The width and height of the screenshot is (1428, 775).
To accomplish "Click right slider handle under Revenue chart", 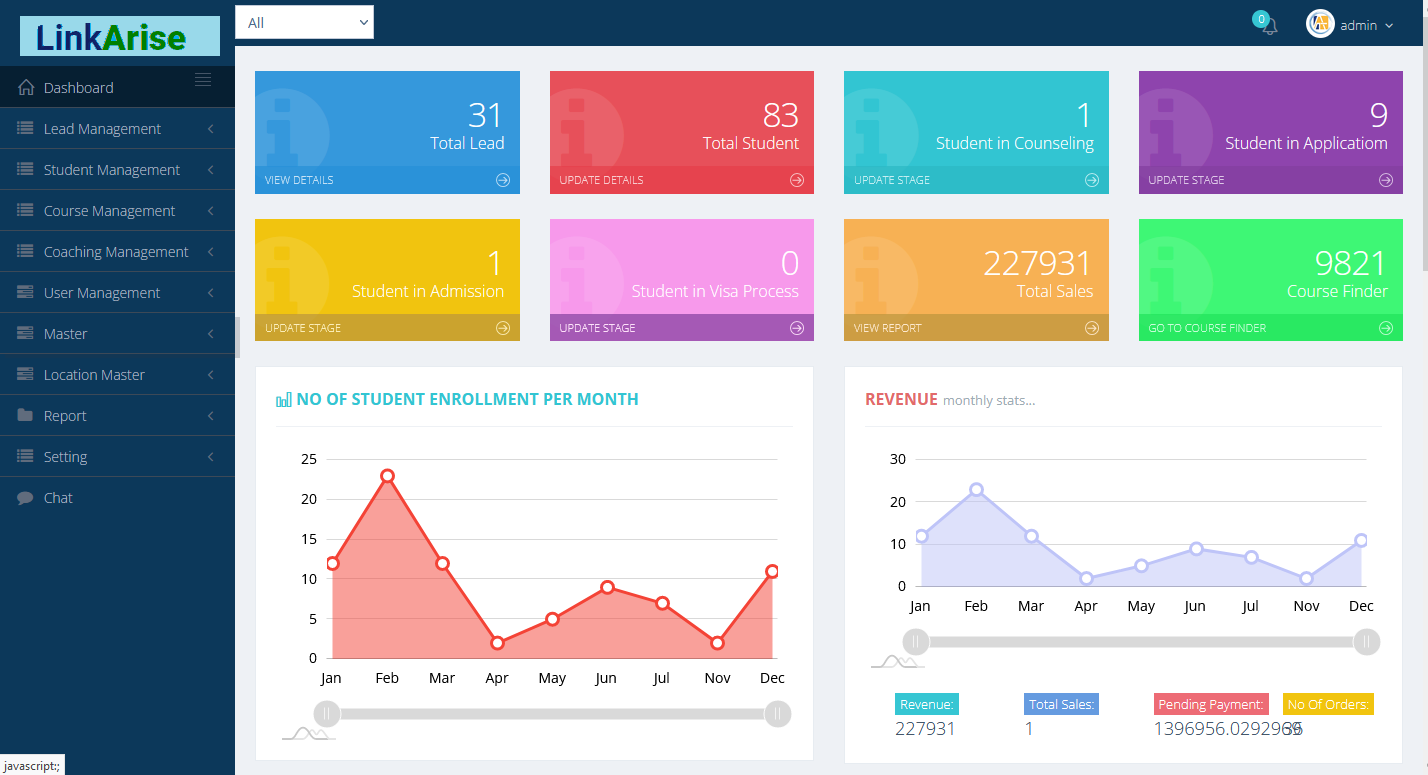I will [x=1366, y=642].
